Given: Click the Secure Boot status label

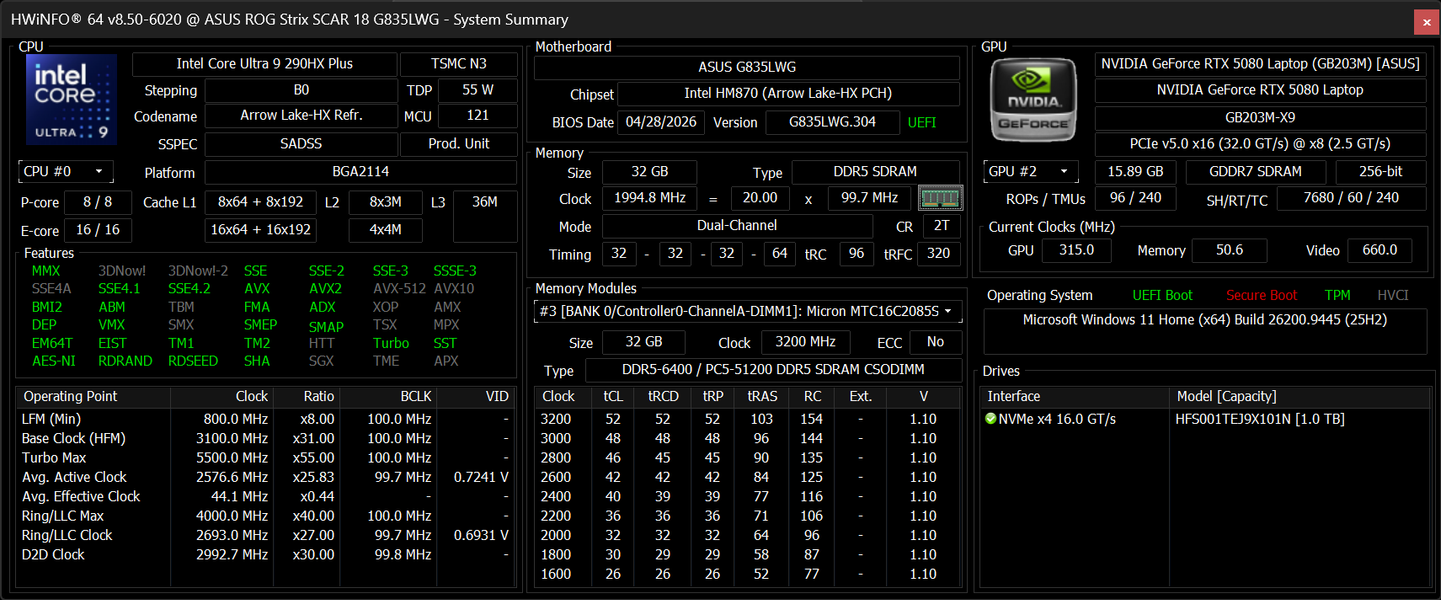Looking at the screenshot, I should click(x=1262, y=295).
